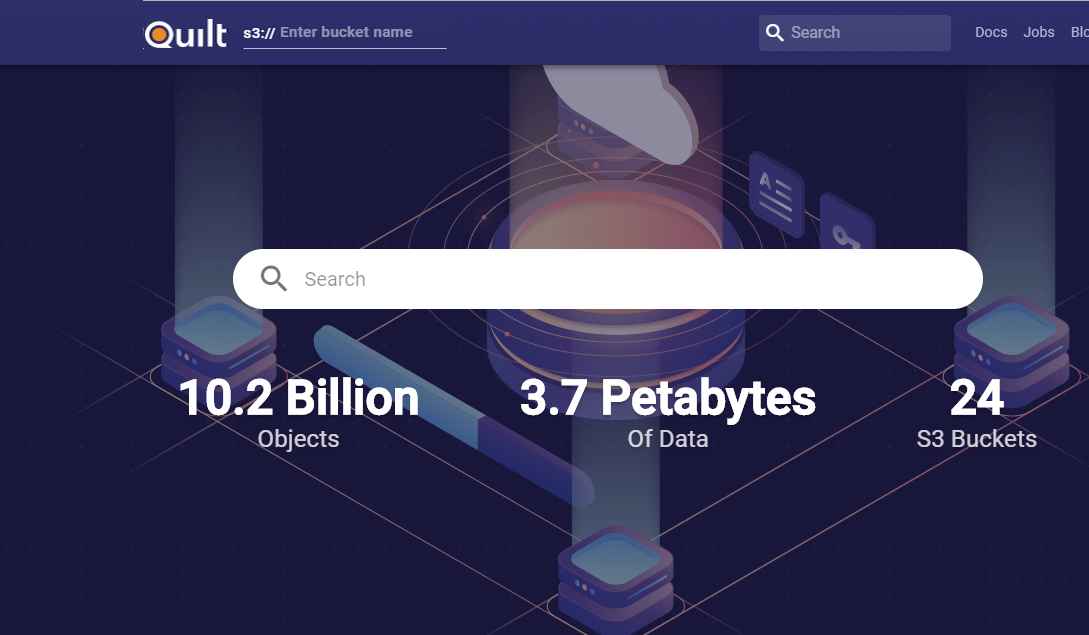Click the "10.2 Billion" Objects statistic
Screen dimensions: 1089x635
coord(298,398)
